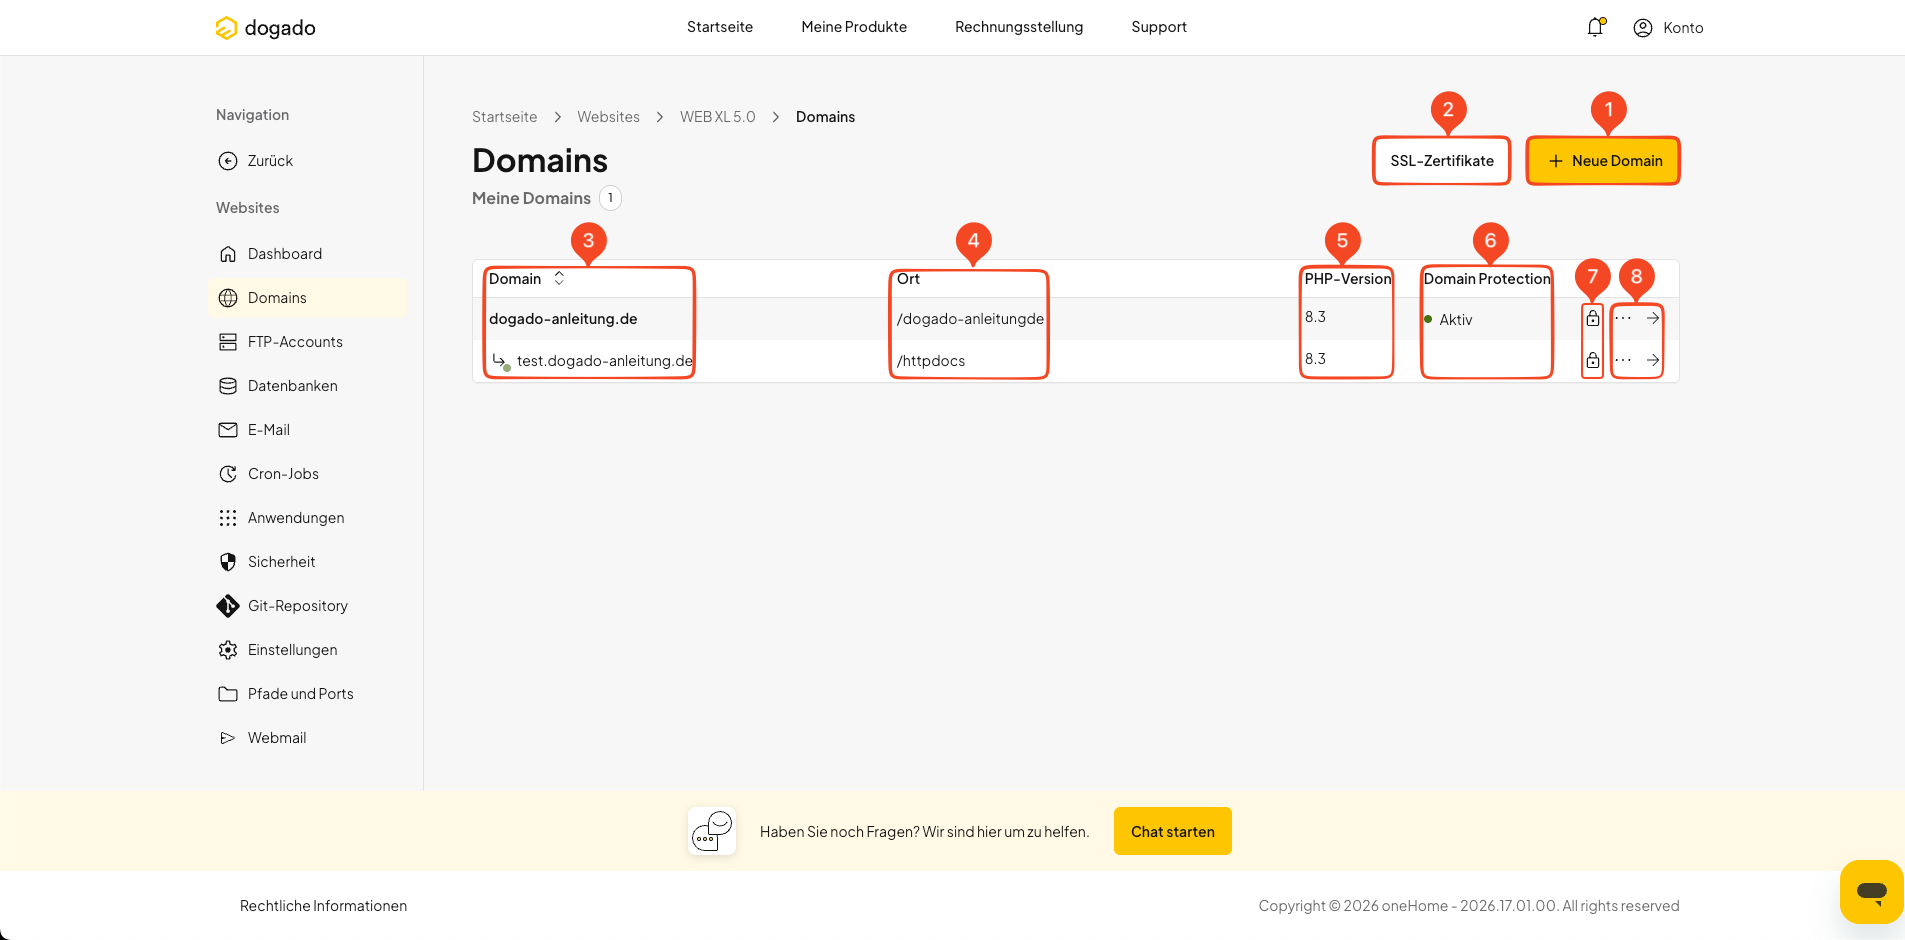The image size is (1905, 940).
Task: Click arrow icon for test.dogado-anleitung.de row
Action: [x=1653, y=360]
